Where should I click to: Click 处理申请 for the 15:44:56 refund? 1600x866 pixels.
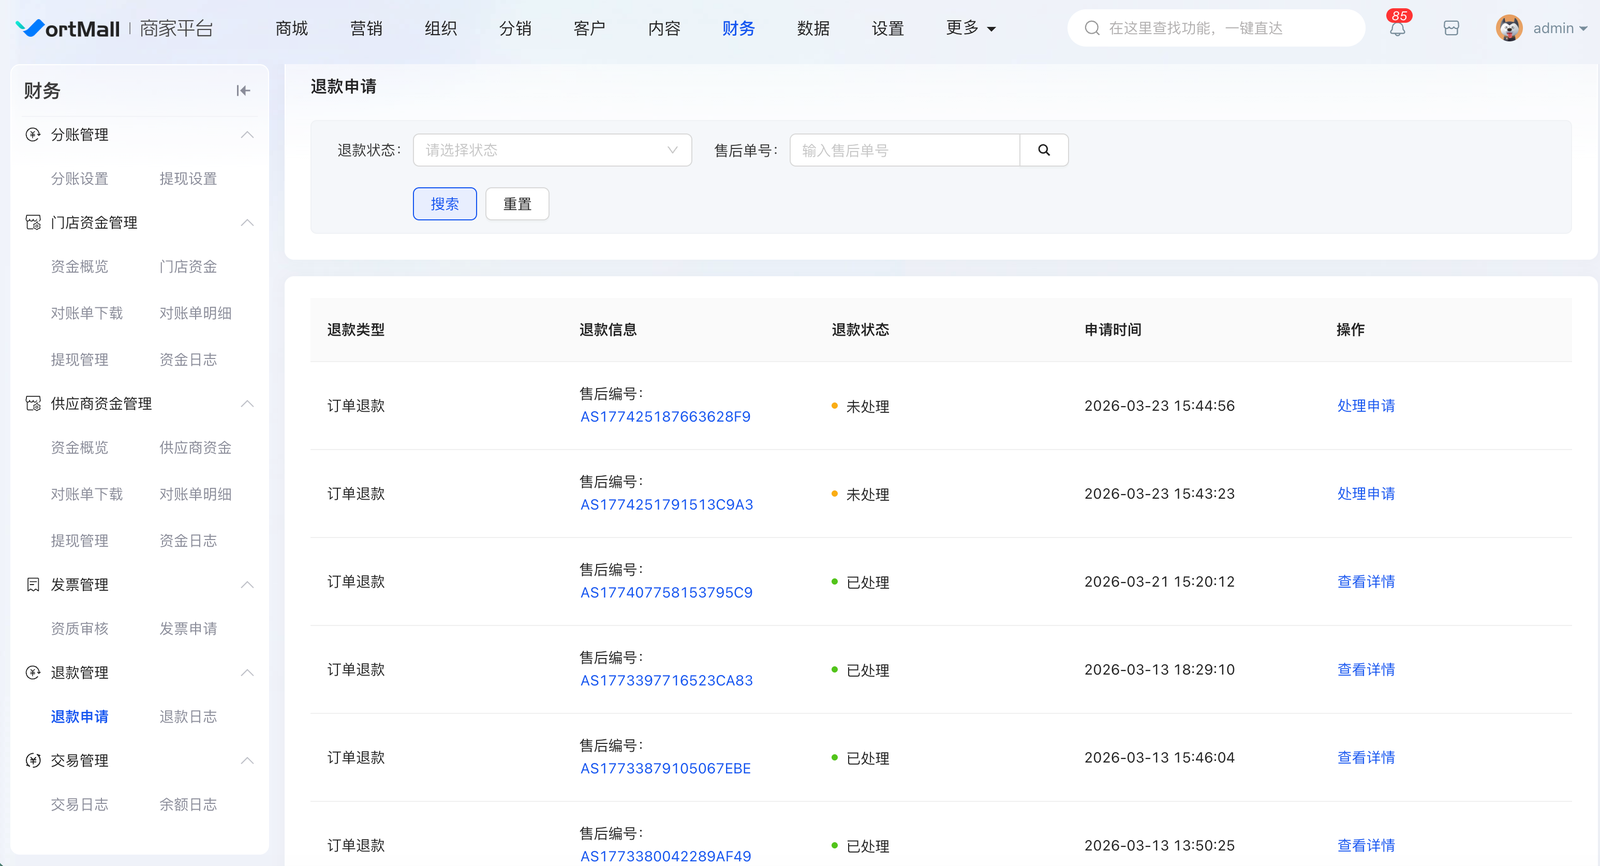[1365, 406]
